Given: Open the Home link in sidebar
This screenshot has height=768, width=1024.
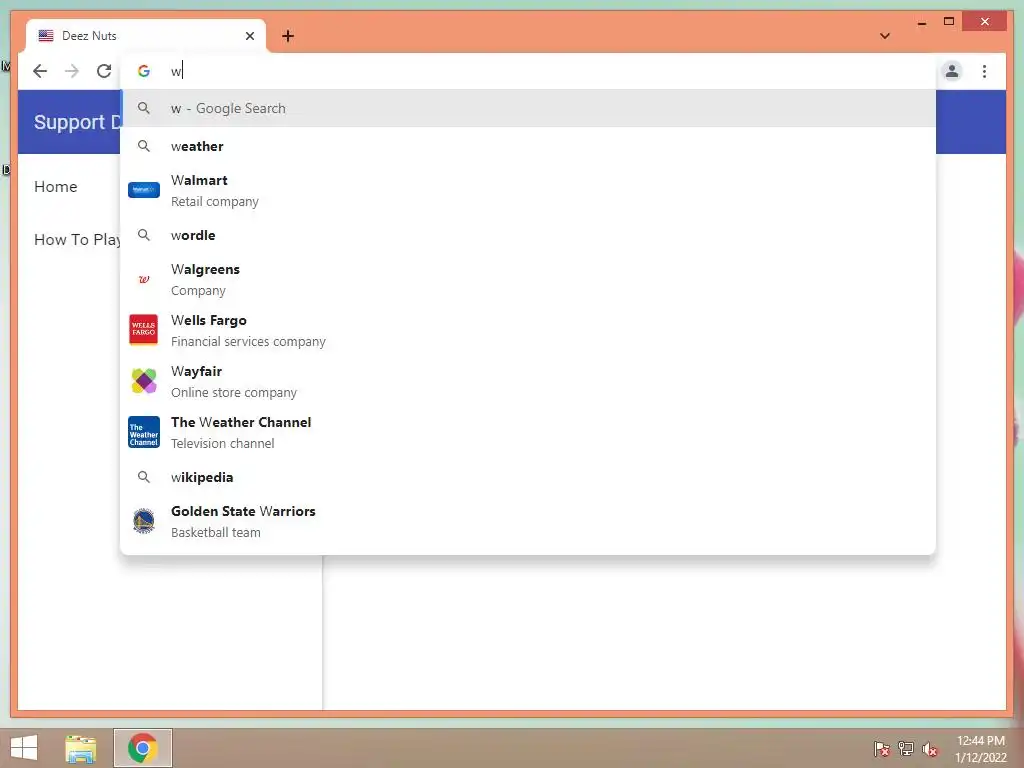Looking at the screenshot, I should click(x=56, y=187).
